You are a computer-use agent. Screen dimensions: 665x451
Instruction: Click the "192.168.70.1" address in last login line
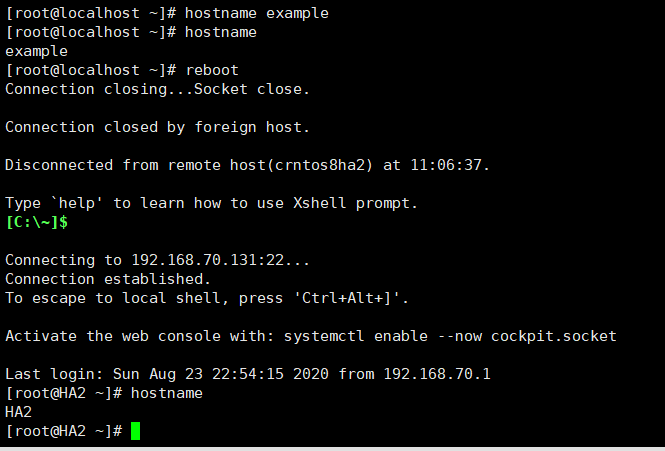tap(437, 374)
